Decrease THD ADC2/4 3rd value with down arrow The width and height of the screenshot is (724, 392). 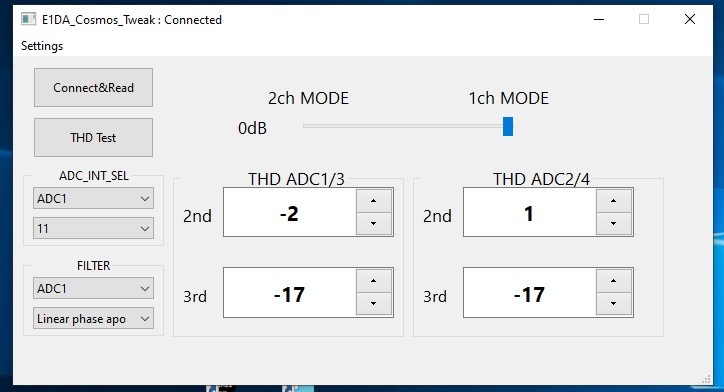tap(614, 304)
